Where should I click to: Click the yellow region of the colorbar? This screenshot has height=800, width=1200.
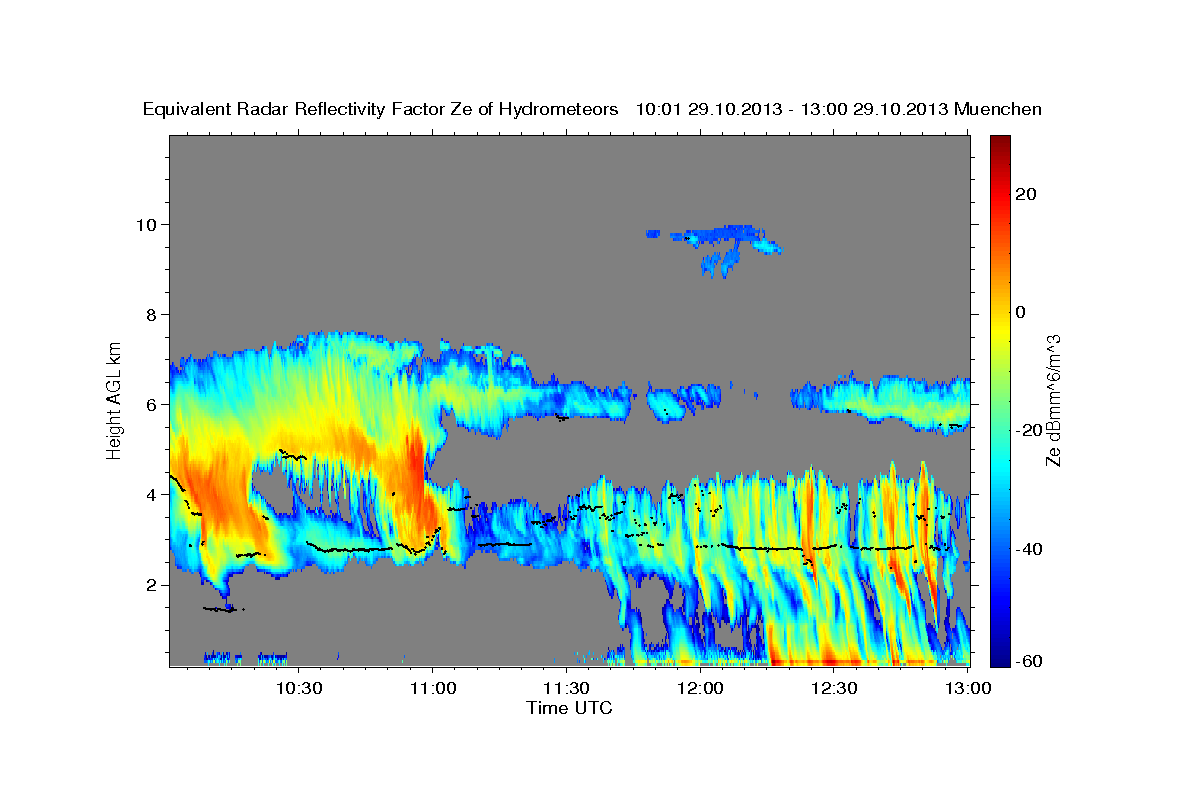click(999, 330)
